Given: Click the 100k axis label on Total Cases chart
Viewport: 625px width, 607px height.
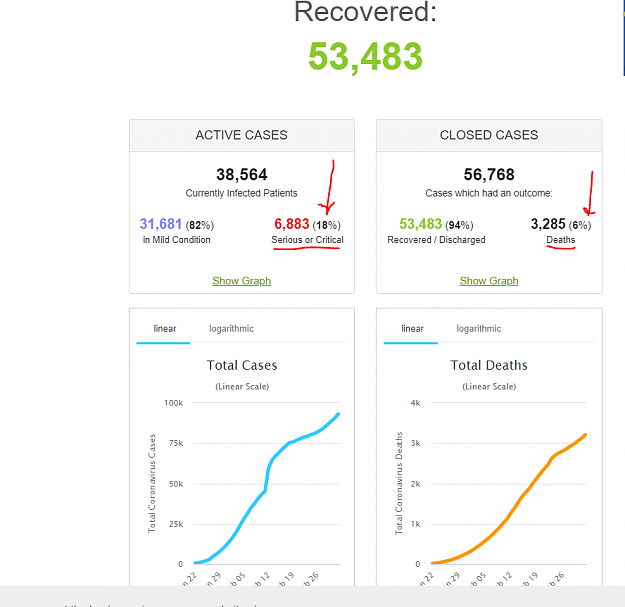Looking at the screenshot, I should [173, 403].
